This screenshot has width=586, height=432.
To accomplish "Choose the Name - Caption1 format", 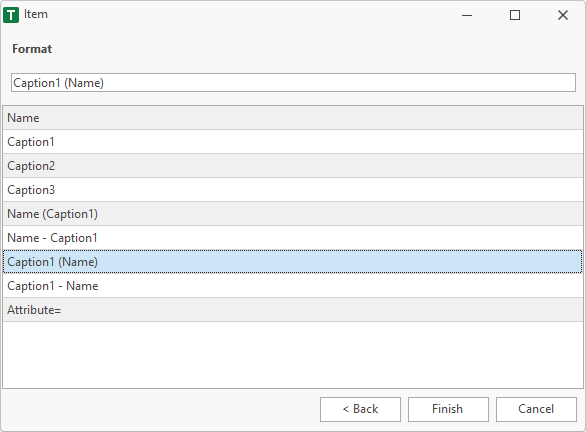I will coord(293,238).
